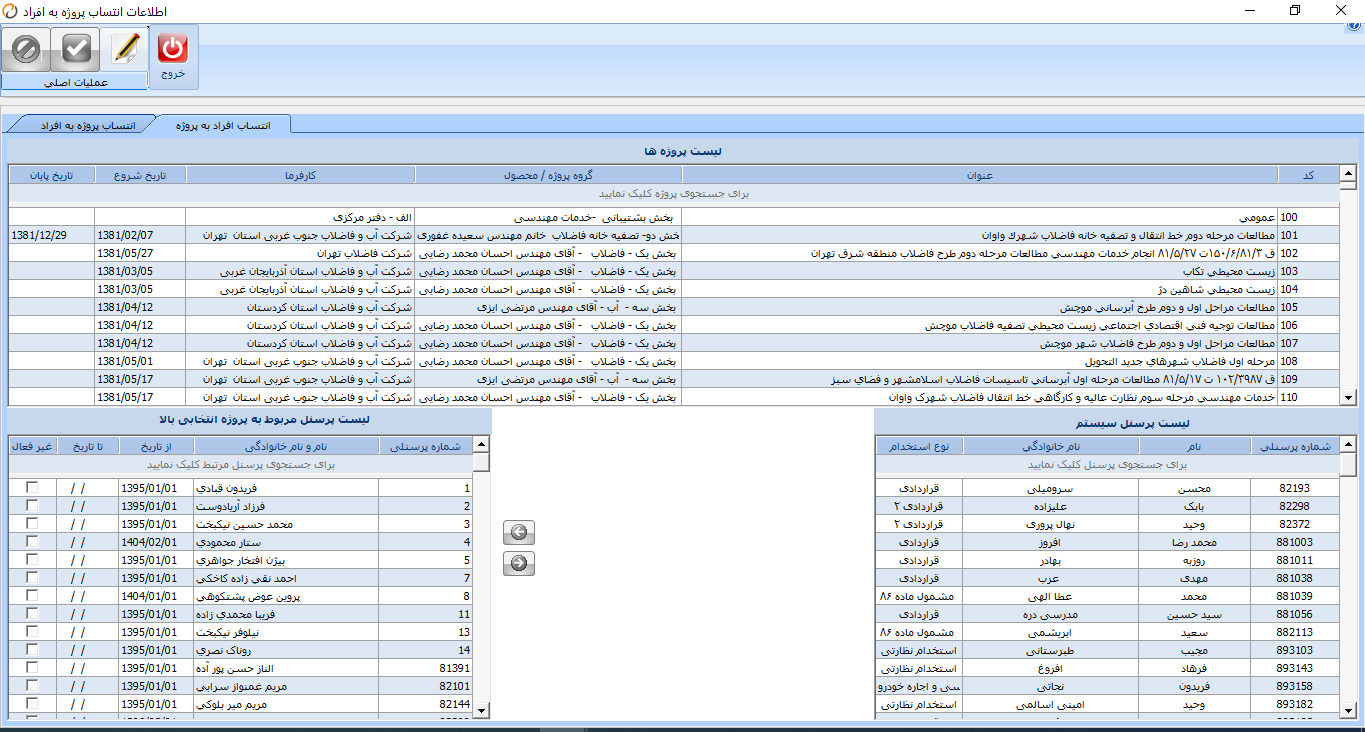Click the down arrow of projects list scrollbar
Image resolution: width=1365 pixels, height=732 pixels.
pyautogui.click(x=1348, y=398)
